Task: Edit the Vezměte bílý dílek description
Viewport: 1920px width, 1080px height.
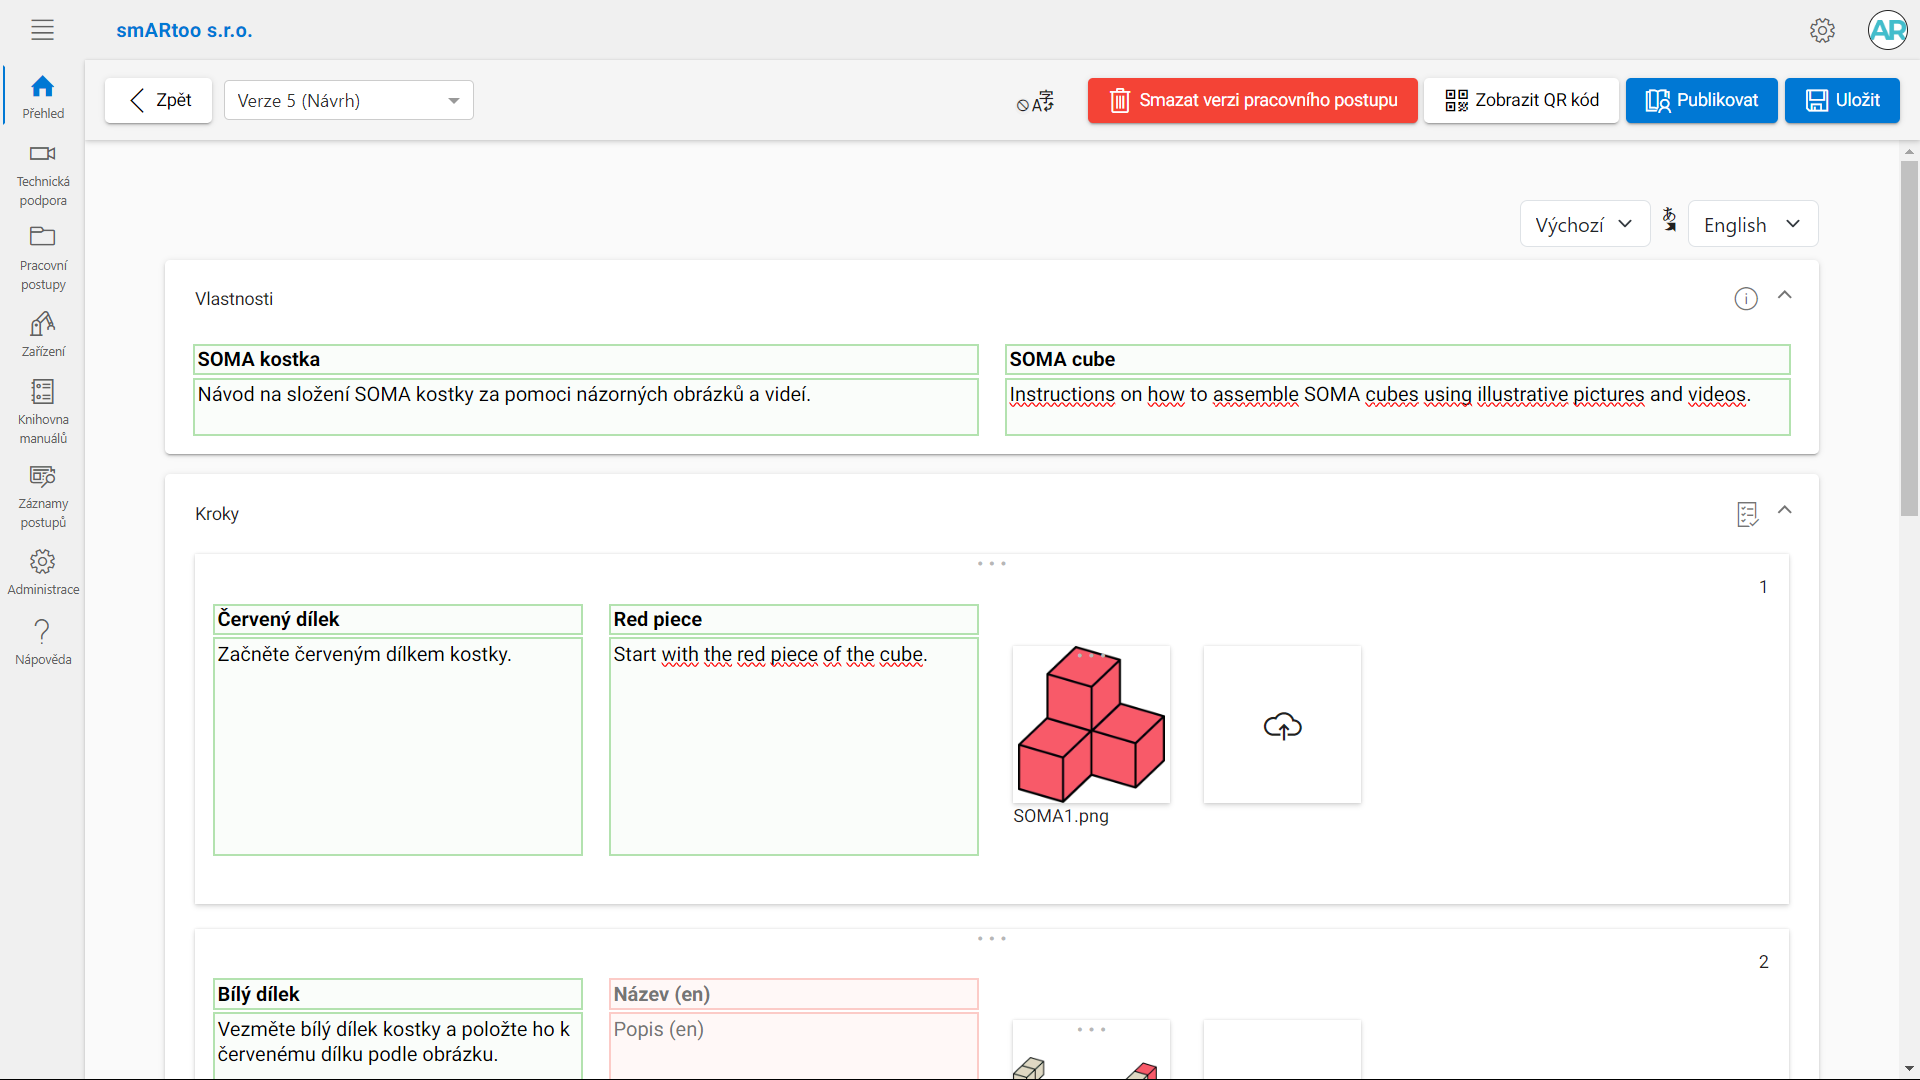Action: click(x=397, y=1046)
